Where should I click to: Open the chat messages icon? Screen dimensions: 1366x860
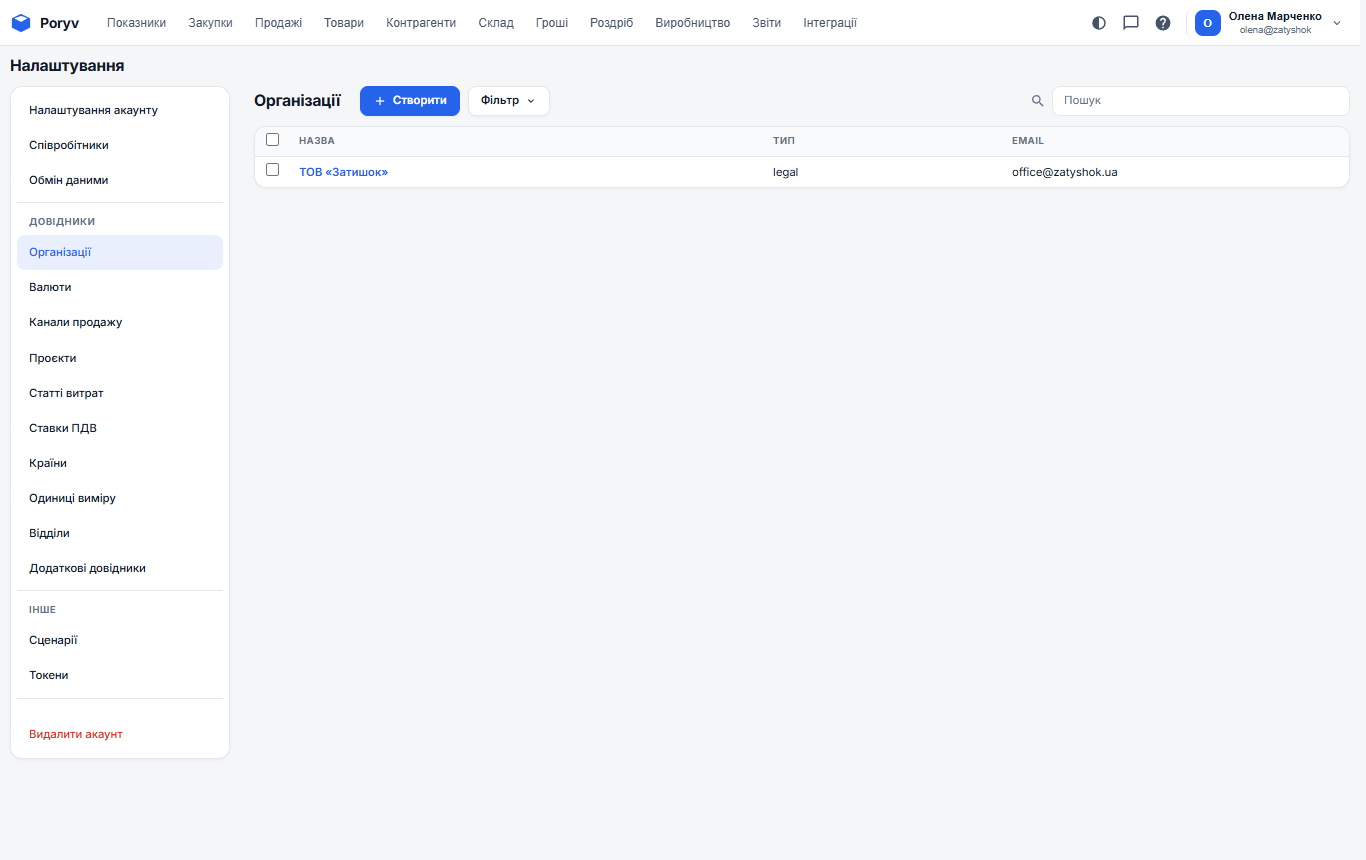pos(1131,23)
